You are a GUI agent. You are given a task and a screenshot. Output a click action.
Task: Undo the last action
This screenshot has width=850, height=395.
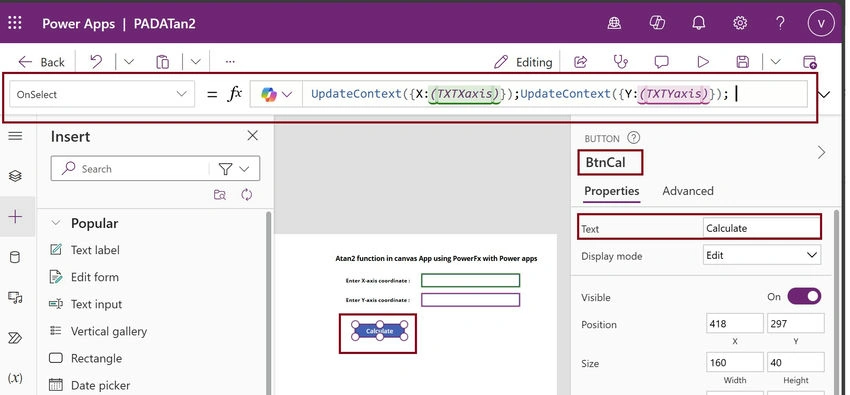[x=96, y=62]
